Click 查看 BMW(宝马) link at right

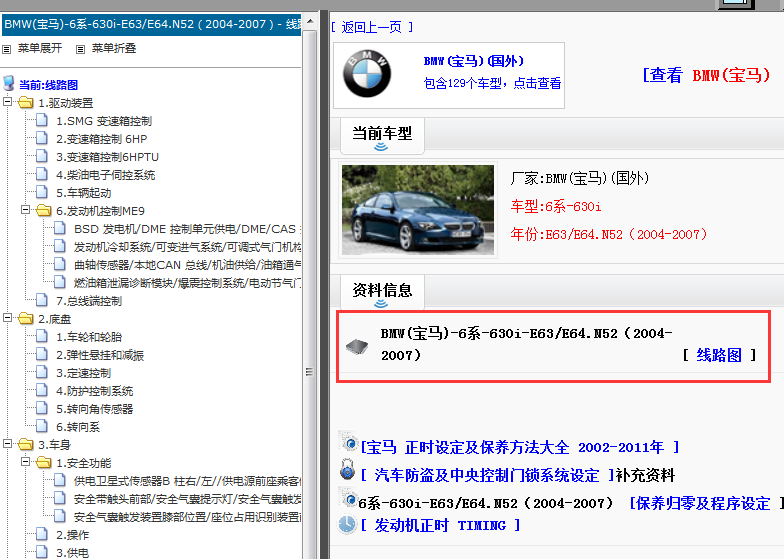[706, 75]
